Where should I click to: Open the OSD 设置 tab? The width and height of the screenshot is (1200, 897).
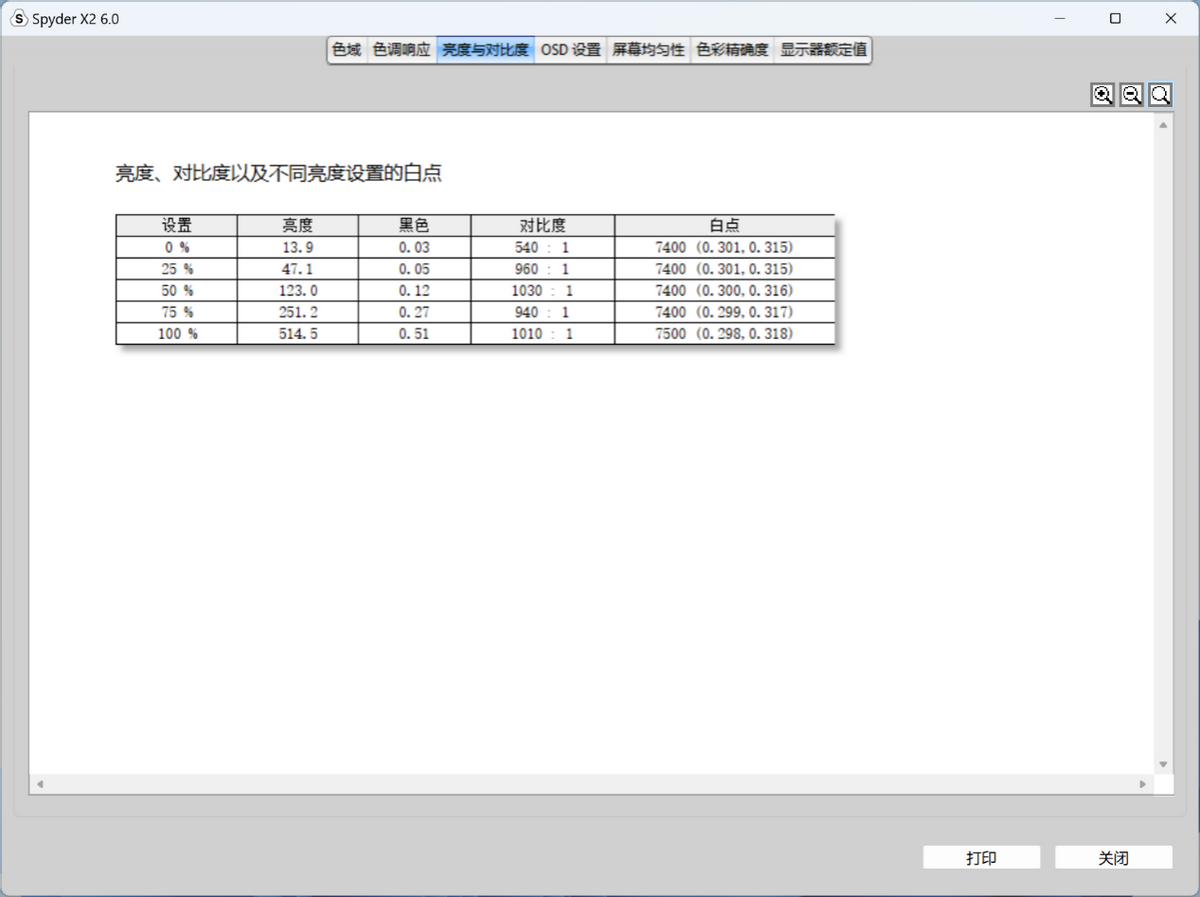571,49
